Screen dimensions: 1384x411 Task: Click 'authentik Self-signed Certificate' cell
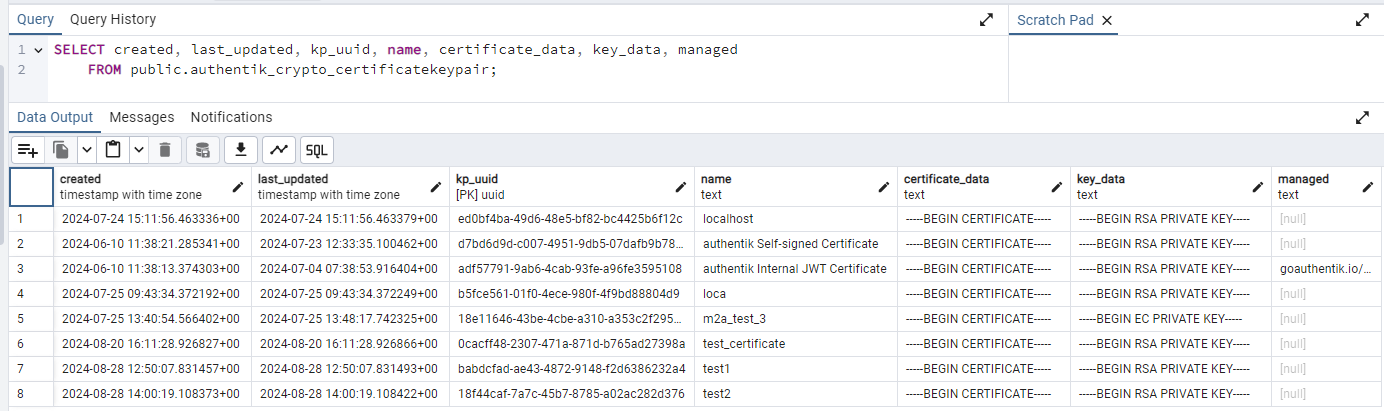pos(796,243)
